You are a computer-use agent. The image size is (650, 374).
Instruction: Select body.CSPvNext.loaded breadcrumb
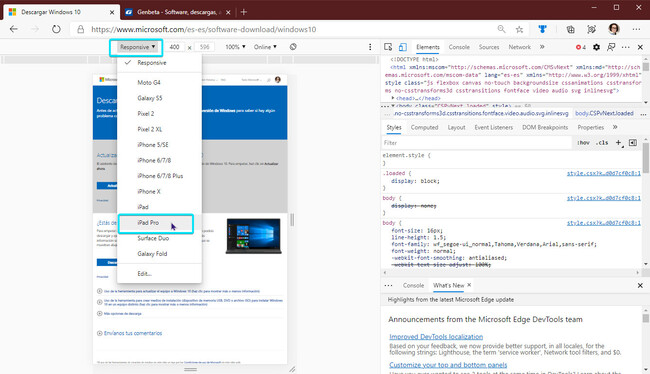(604, 113)
